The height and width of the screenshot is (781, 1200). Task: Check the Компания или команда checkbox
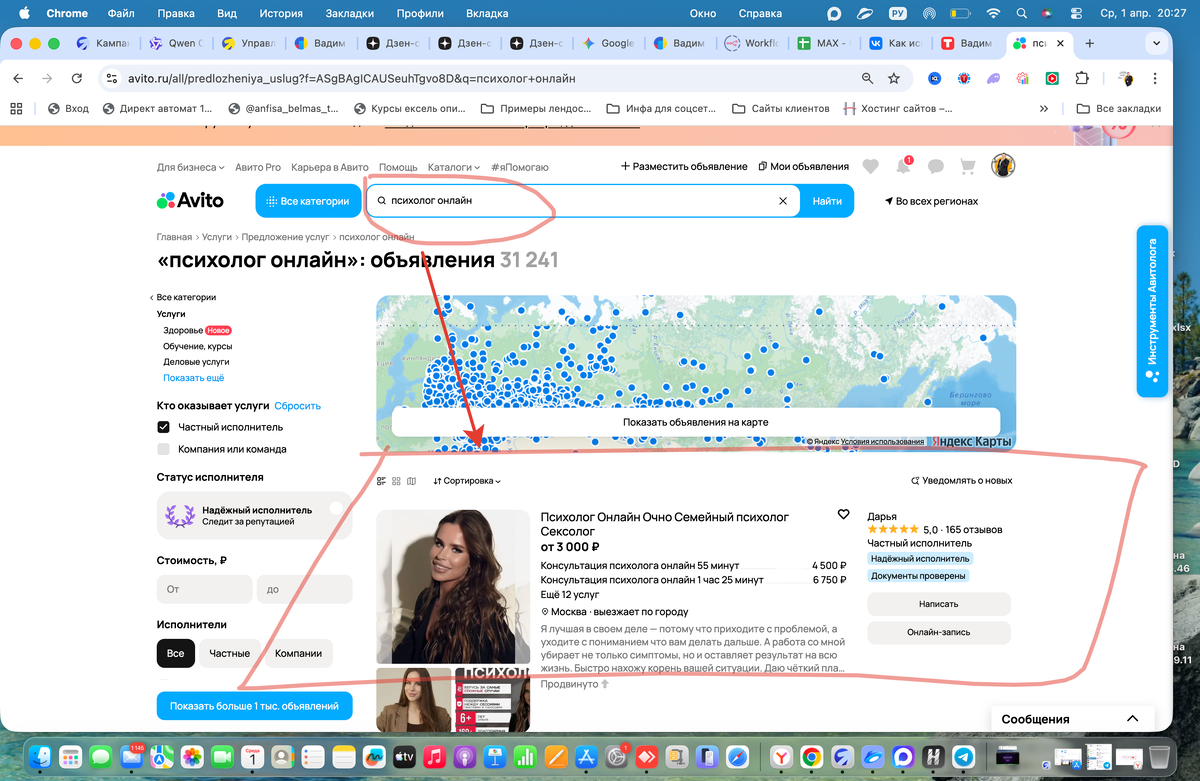point(163,449)
